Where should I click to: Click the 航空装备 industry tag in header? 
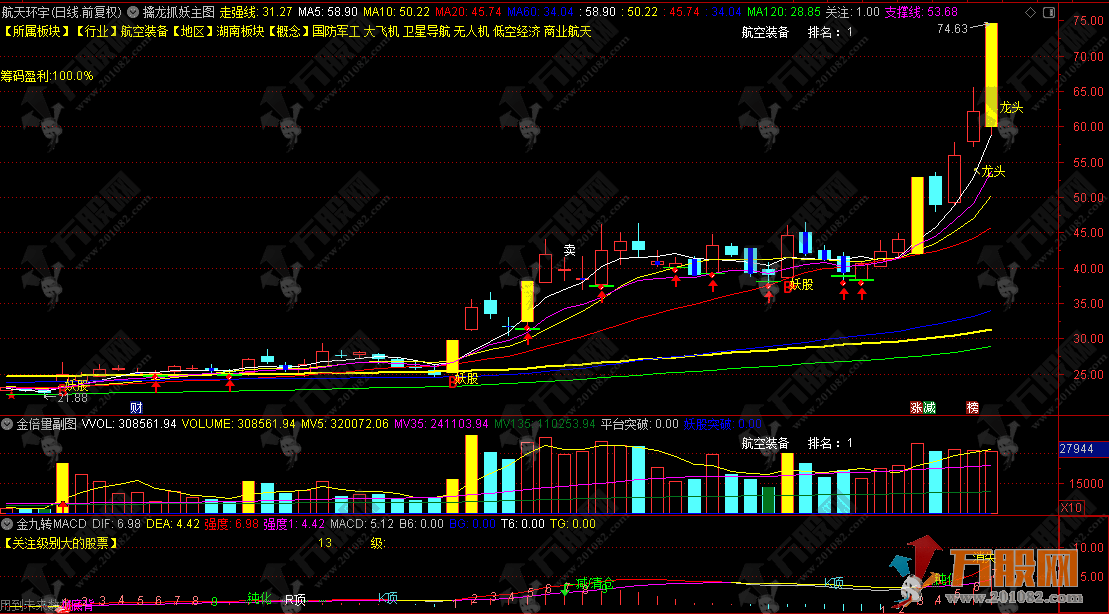click(144, 31)
